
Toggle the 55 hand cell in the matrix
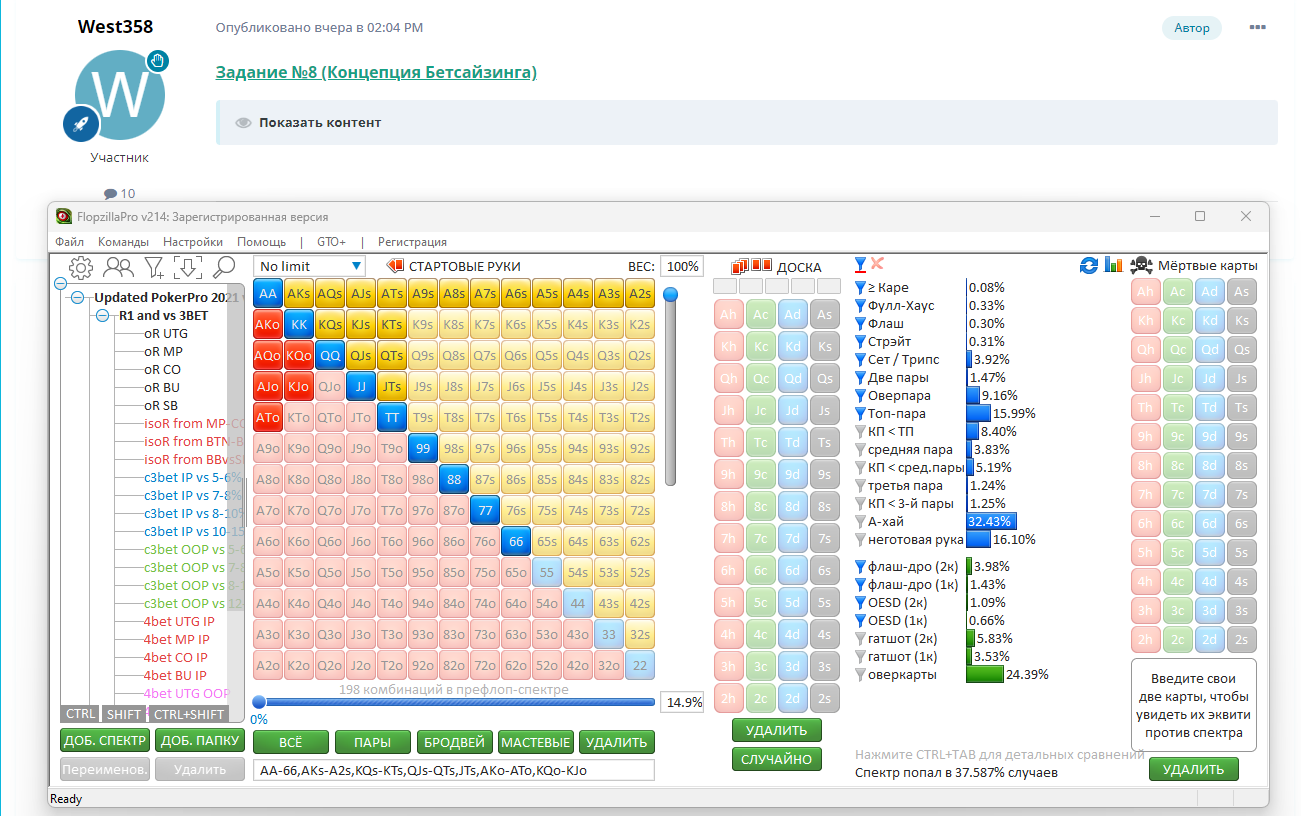pyautogui.click(x=547, y=573)
